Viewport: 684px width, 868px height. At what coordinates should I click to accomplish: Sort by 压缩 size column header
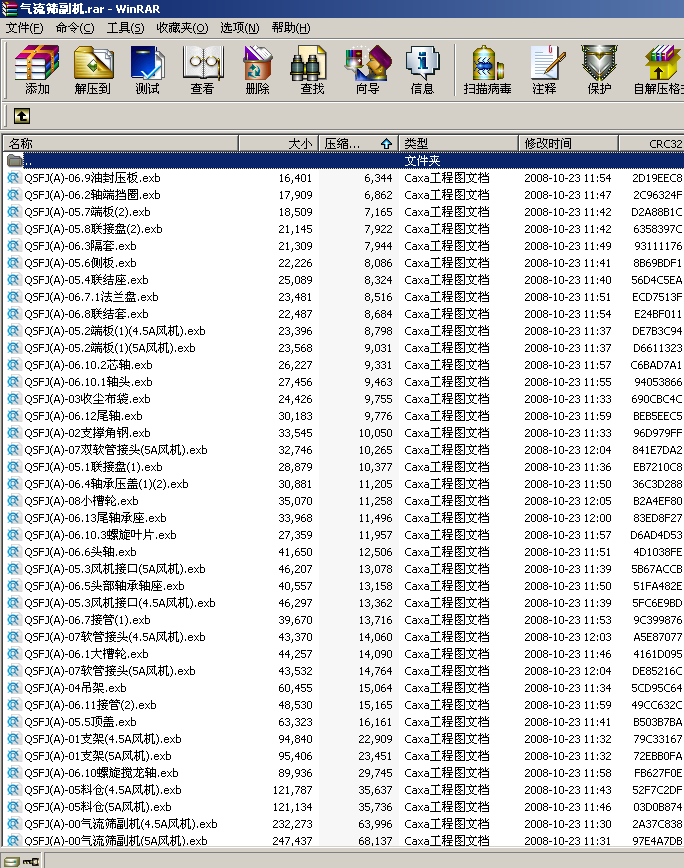(358, 143)
